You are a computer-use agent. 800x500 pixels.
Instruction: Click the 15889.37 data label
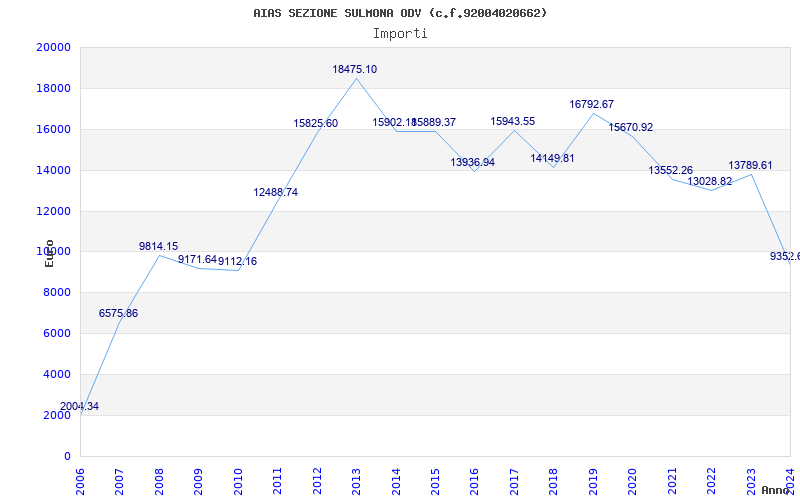tap(435, 122)
